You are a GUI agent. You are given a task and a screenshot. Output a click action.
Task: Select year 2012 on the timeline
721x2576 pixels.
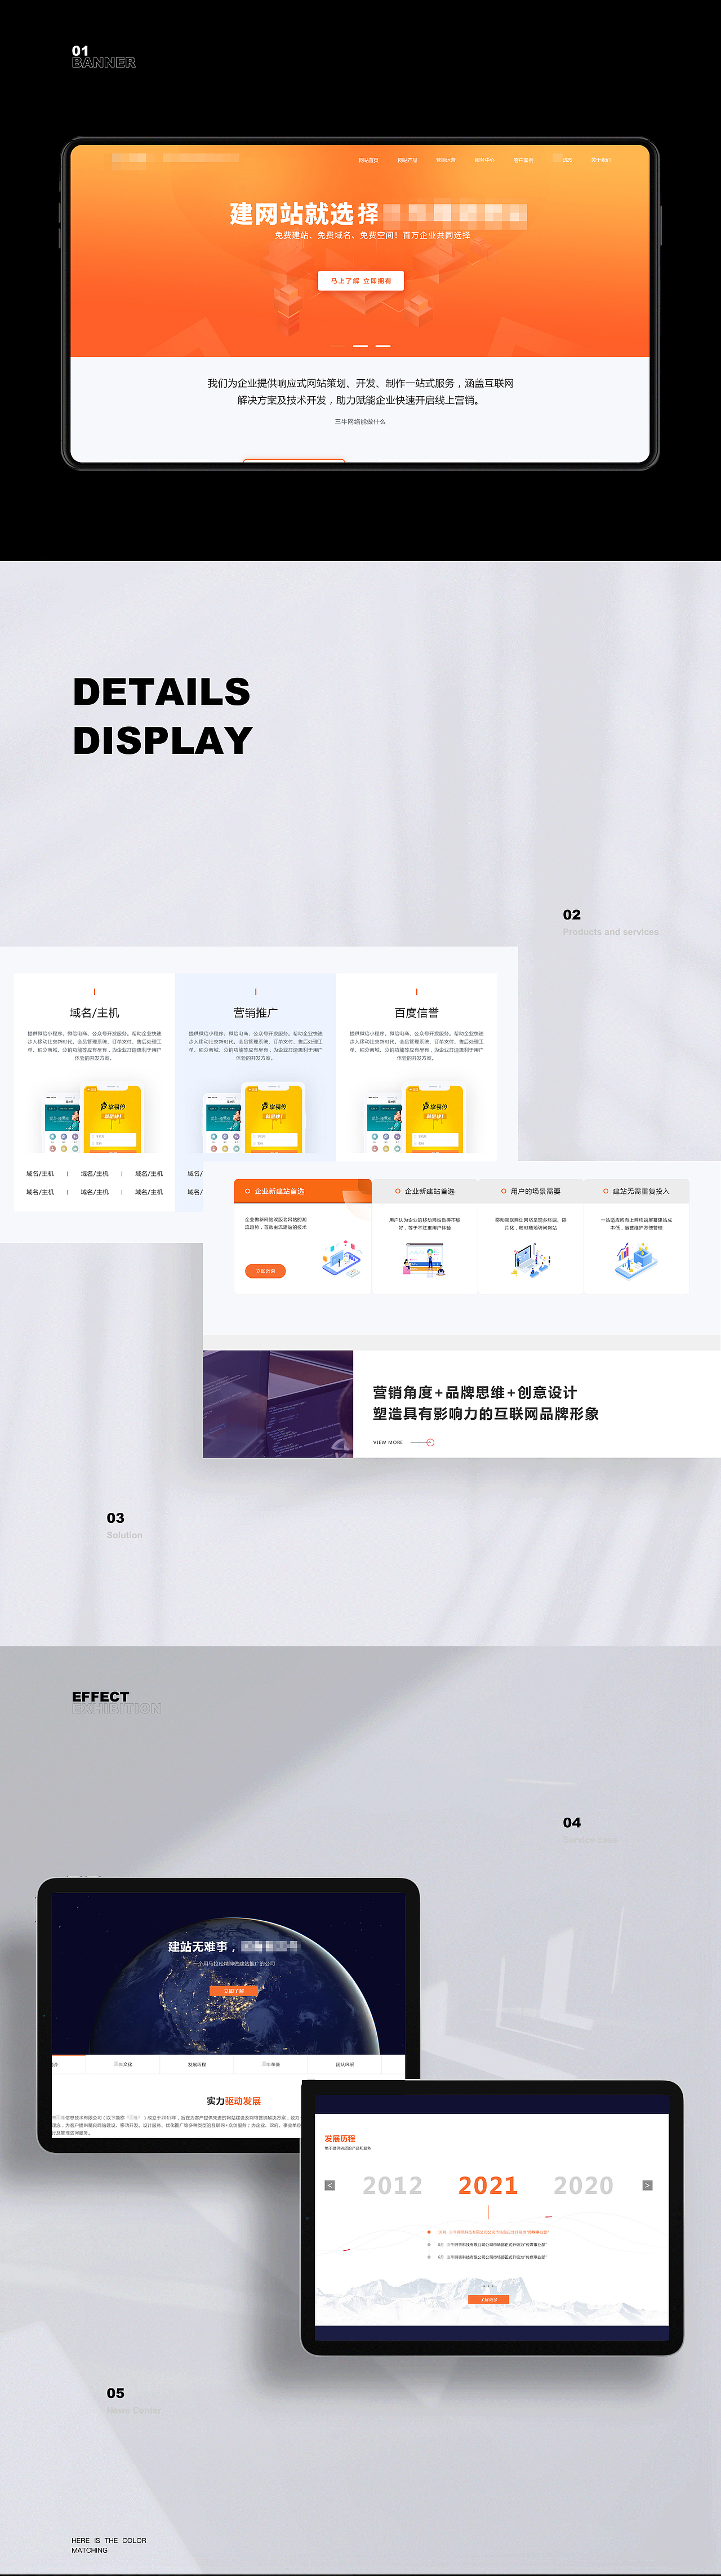click(x=392, y=2186)
